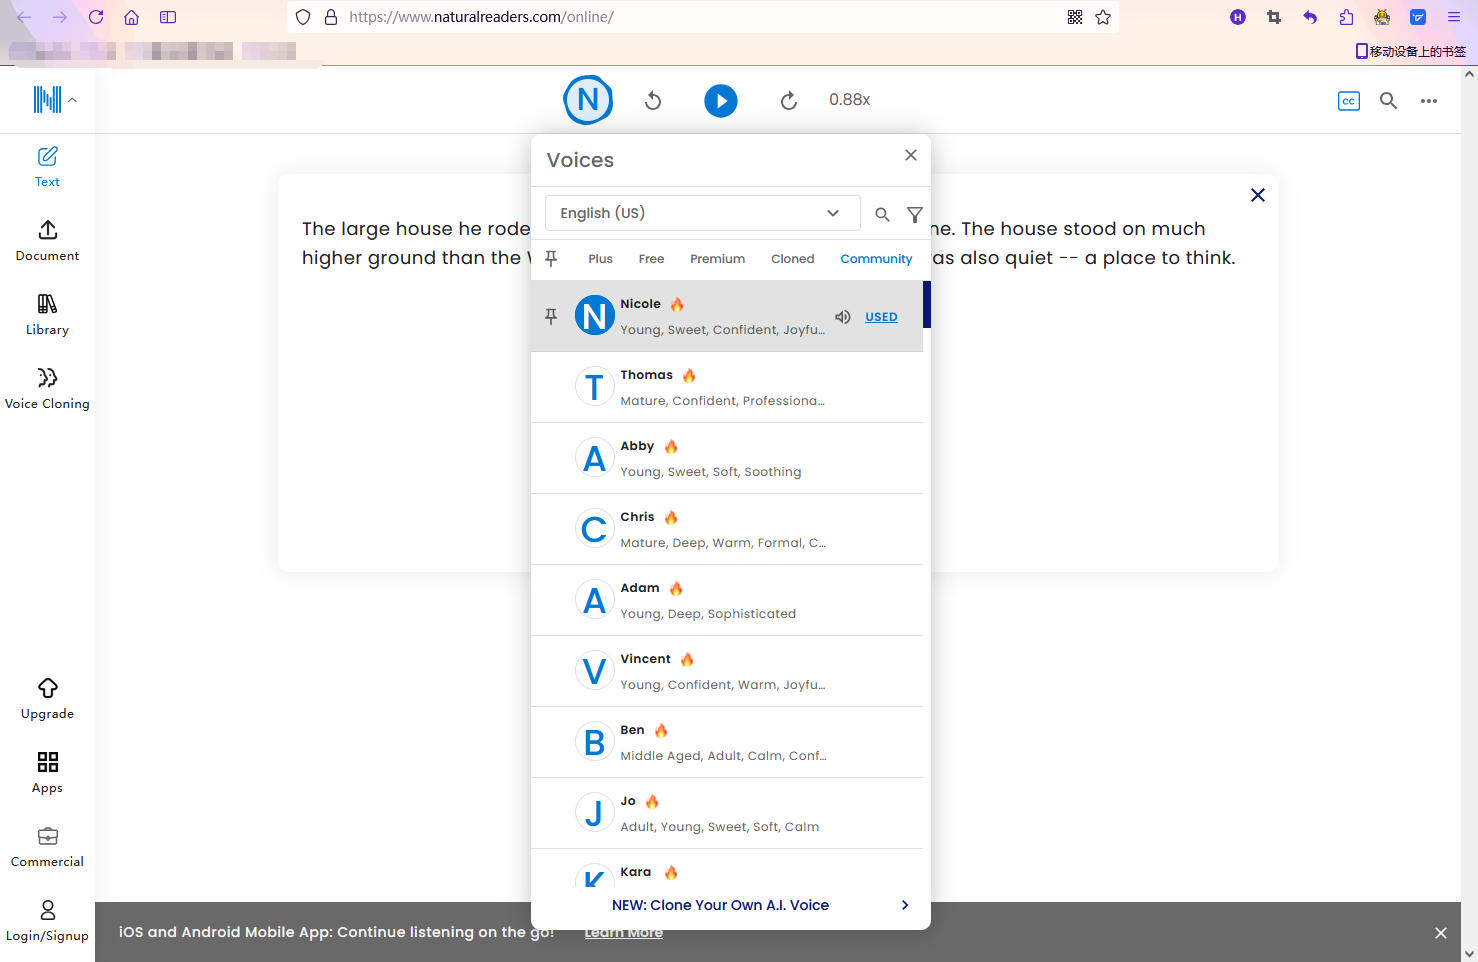Toggle the pinned voices filter tab
The width and height of the screenshot is (1478, 962).
coord(551,259)
